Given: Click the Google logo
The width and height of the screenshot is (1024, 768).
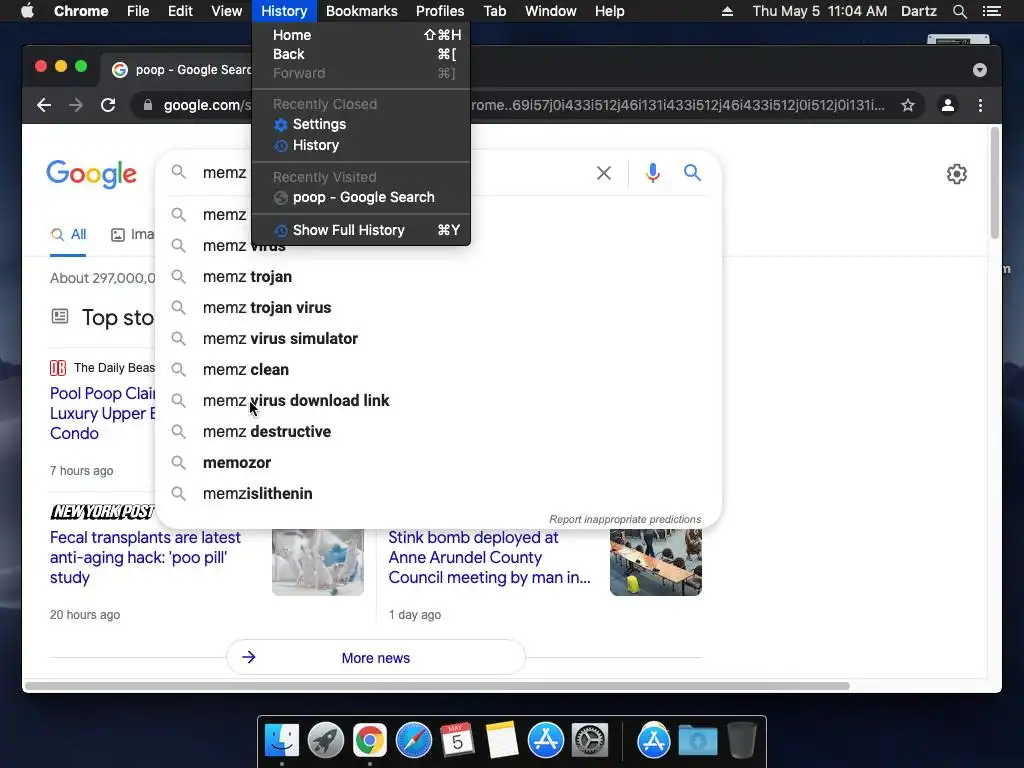Looking at the screenshot, I should 91,174.
